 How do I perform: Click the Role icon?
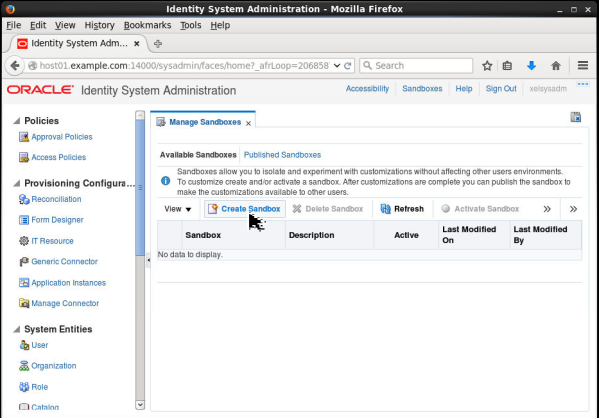24,387
